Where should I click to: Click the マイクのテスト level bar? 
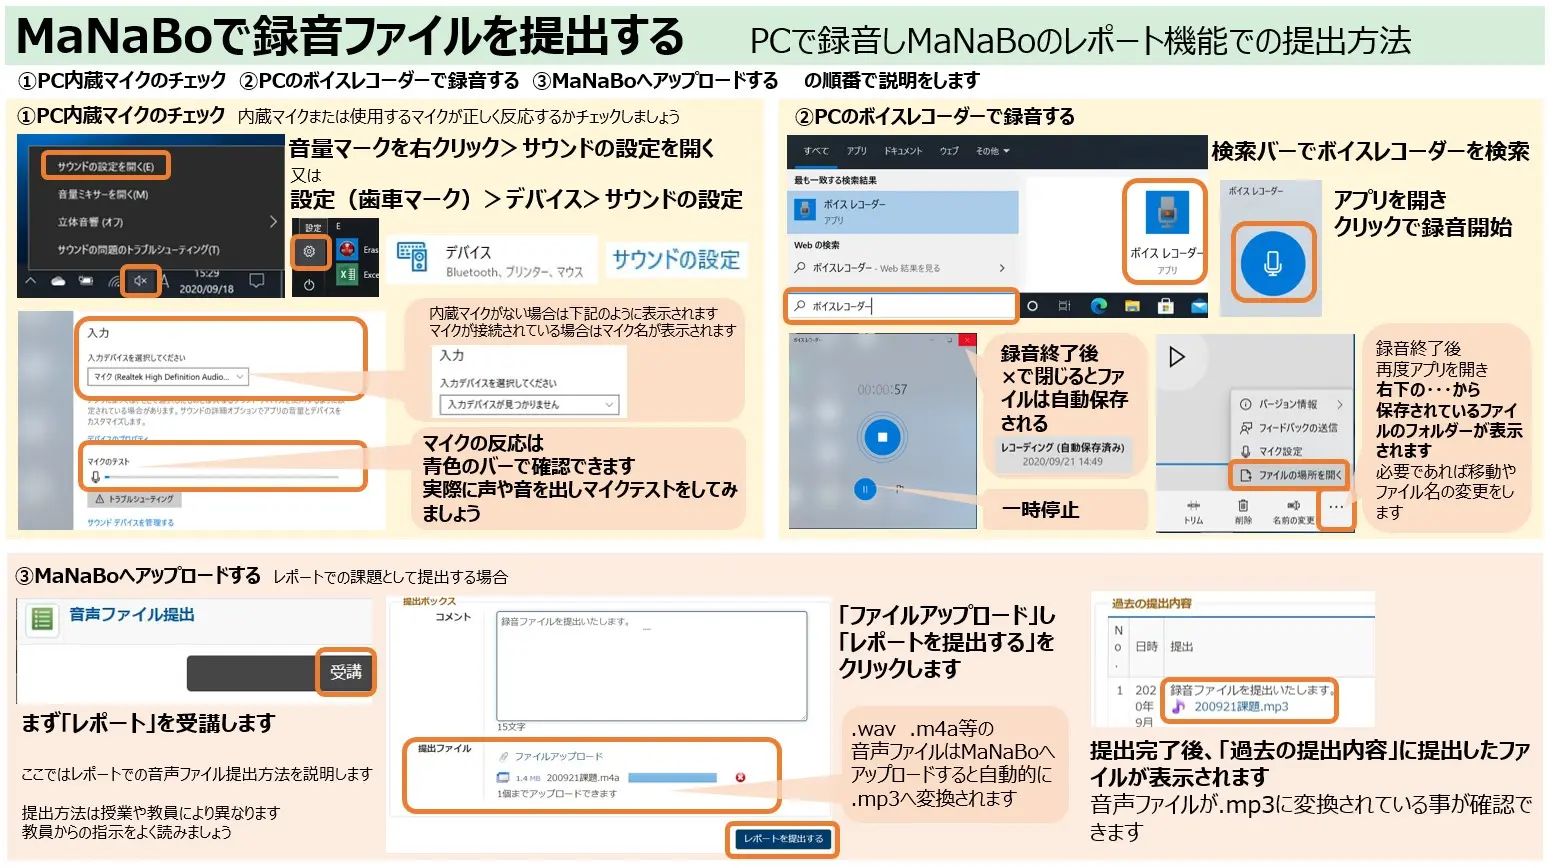click(222, 477)
